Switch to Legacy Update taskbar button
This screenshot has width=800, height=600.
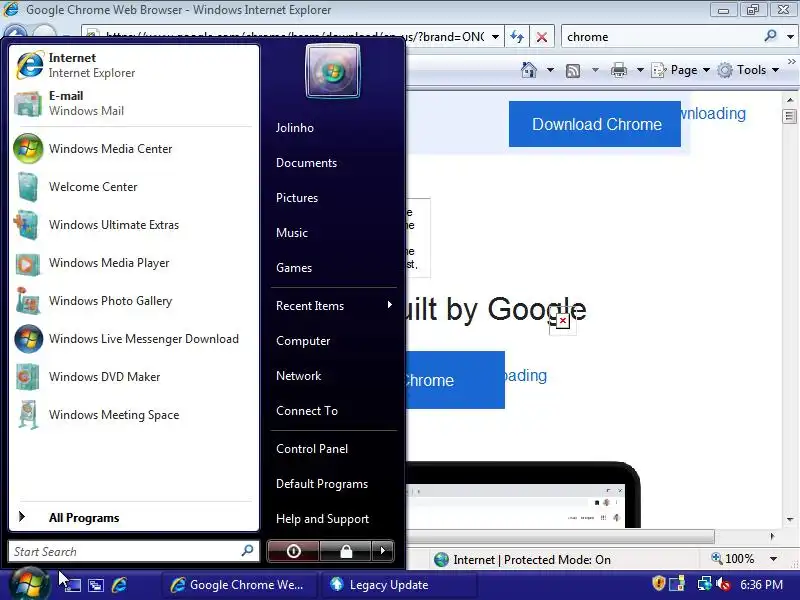[398, 585]
